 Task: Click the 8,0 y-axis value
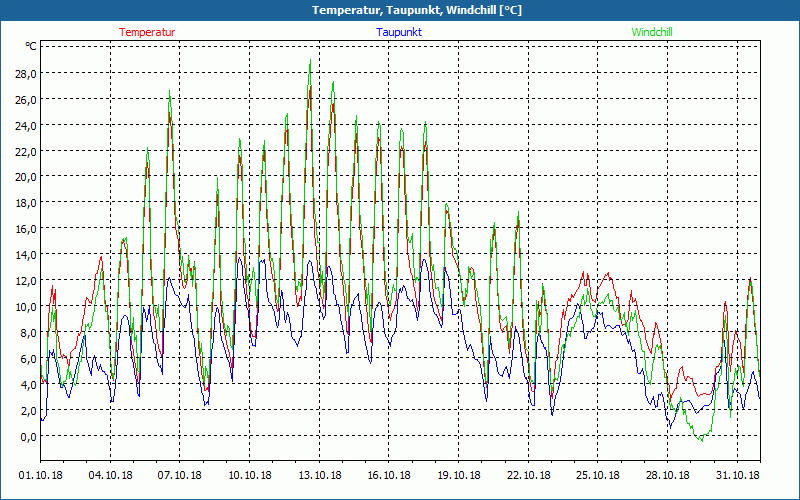(29, 333)
